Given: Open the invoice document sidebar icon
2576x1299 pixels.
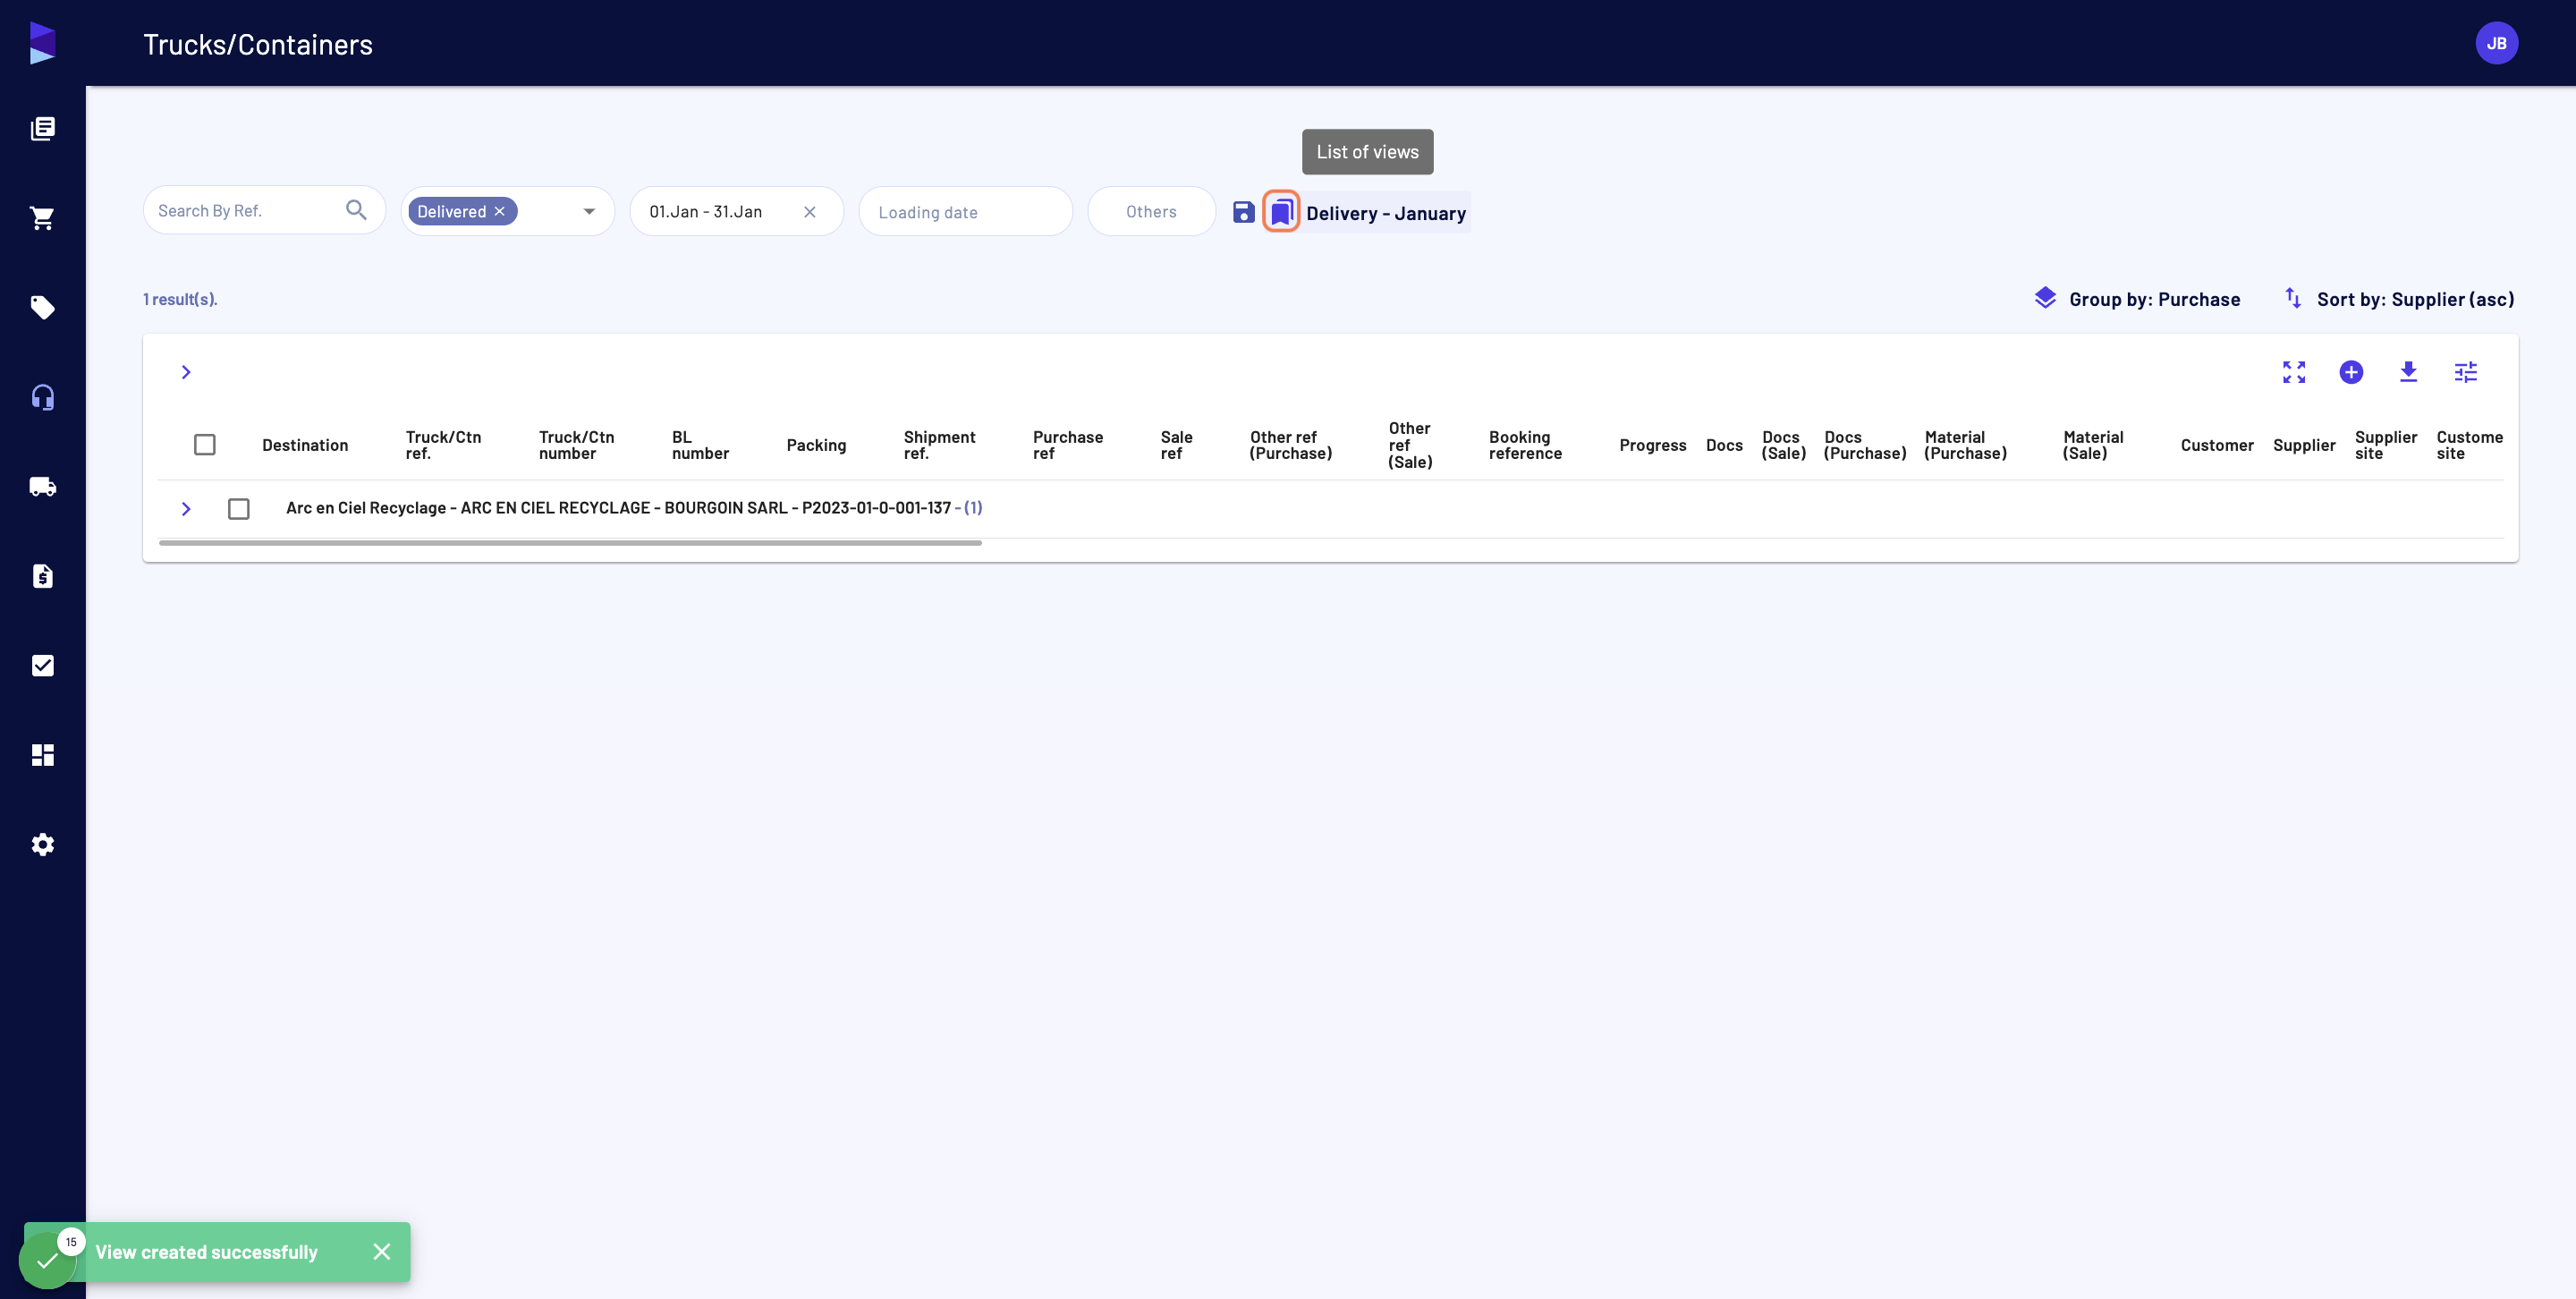Looking at the screenshot, I should click(42, 576).
